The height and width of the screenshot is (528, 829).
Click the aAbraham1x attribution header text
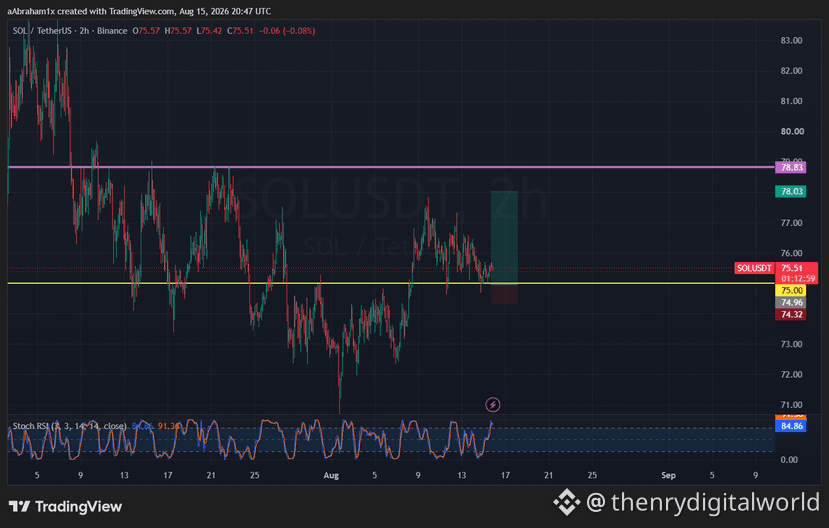tap(139, 11)
